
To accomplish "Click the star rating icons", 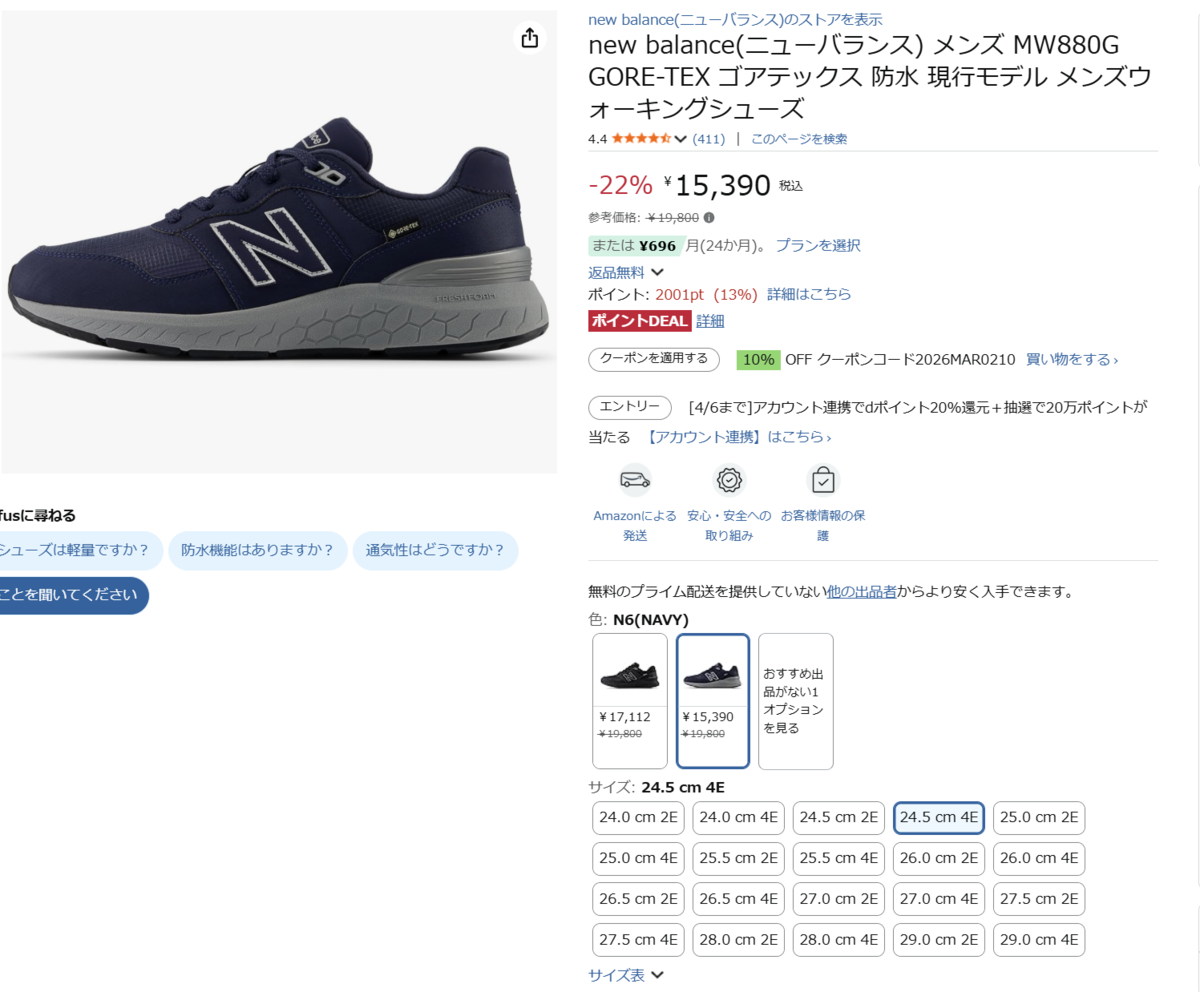I will (641, 139).
